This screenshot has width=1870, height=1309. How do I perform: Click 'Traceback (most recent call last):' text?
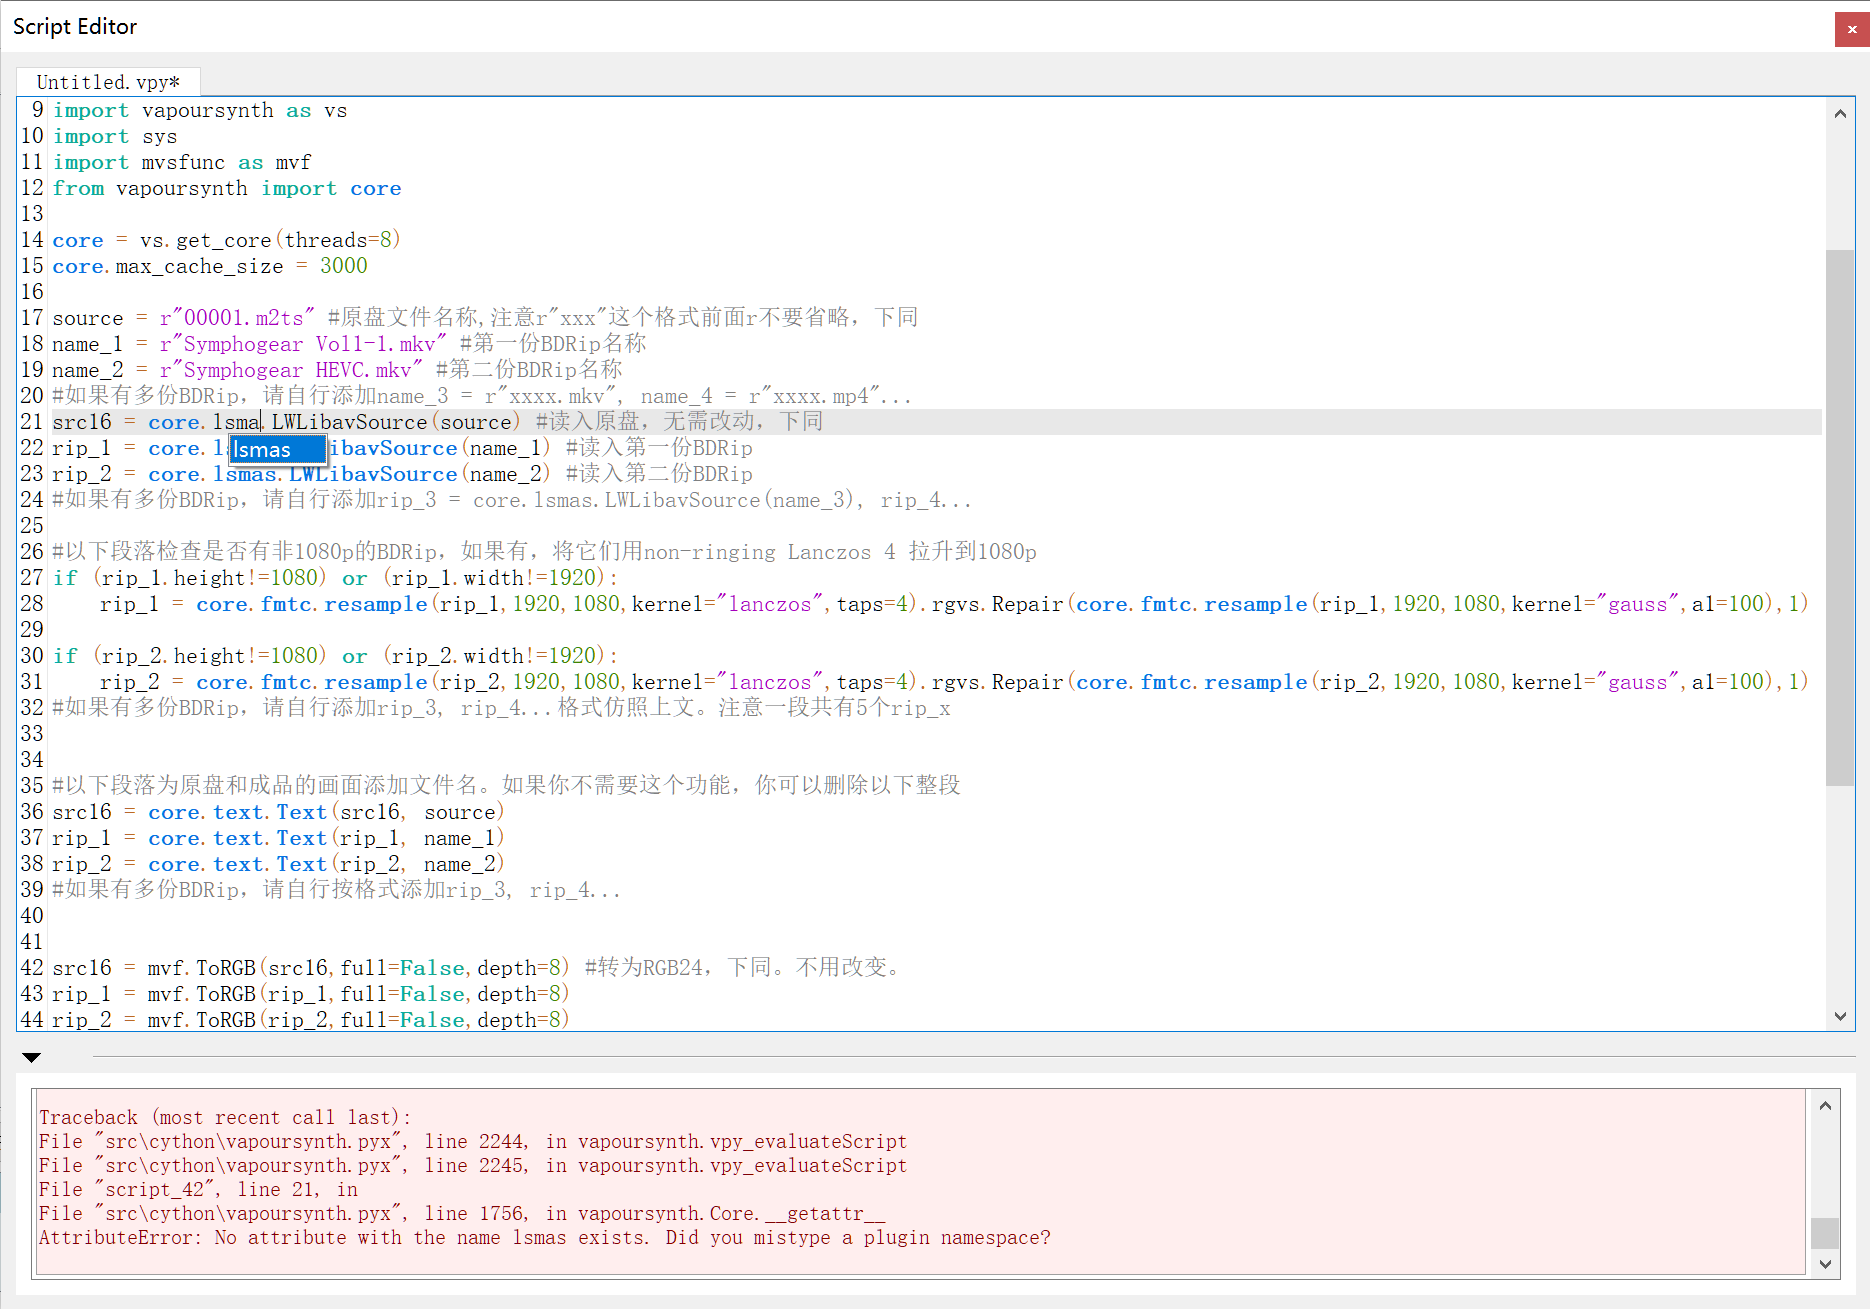225,1118
